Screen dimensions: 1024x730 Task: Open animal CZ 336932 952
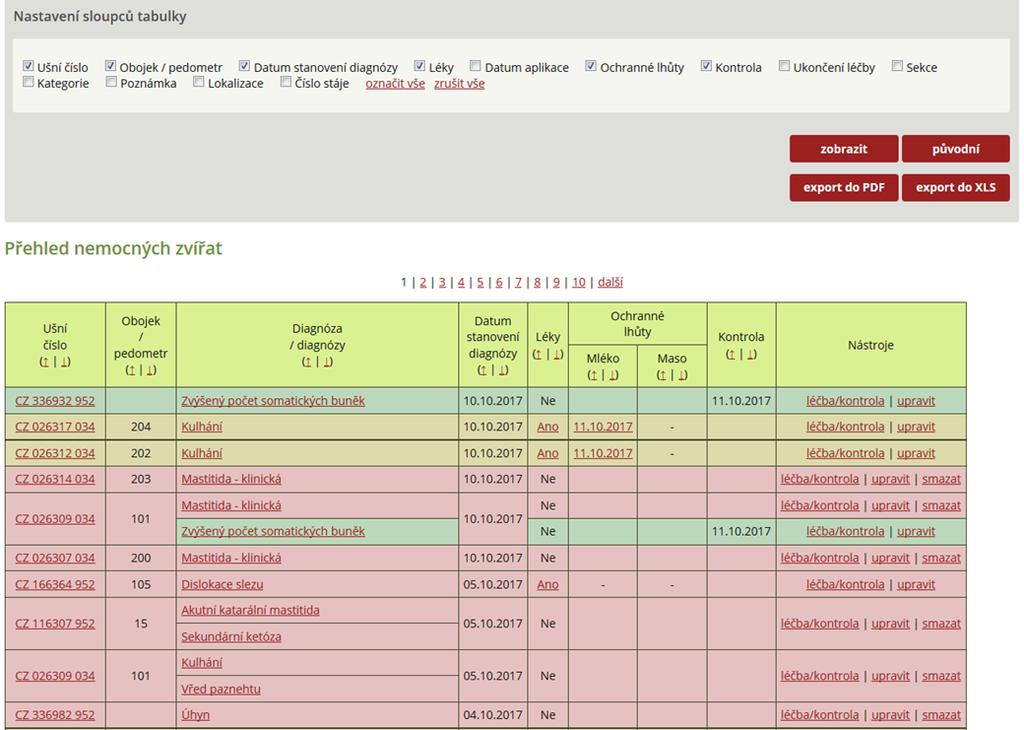(x=55, y=401)
